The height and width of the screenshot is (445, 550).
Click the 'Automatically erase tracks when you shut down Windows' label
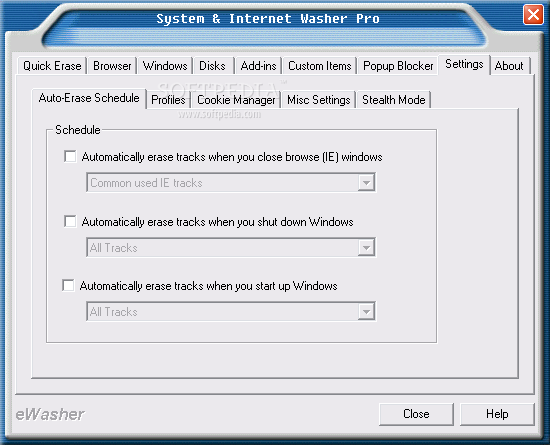[x=217, y=222]
